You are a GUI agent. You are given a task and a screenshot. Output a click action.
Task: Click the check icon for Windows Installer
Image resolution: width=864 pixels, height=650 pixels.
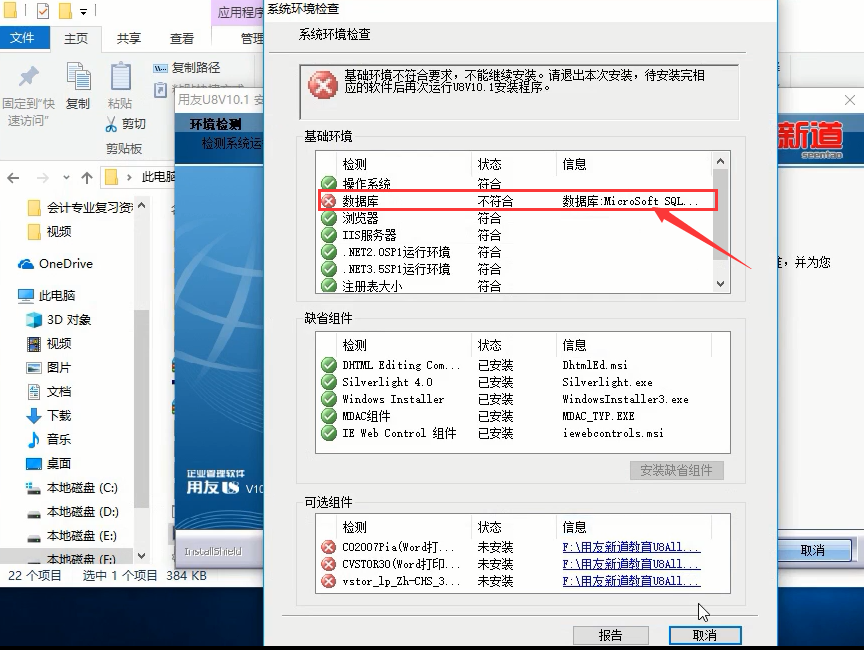[x=329, y=399]
